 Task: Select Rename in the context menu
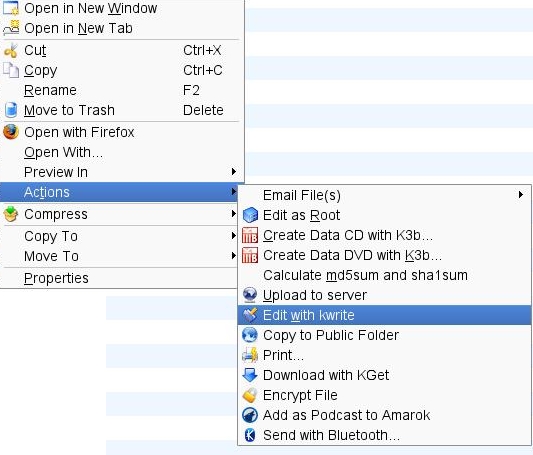click(x=122, y=90)
